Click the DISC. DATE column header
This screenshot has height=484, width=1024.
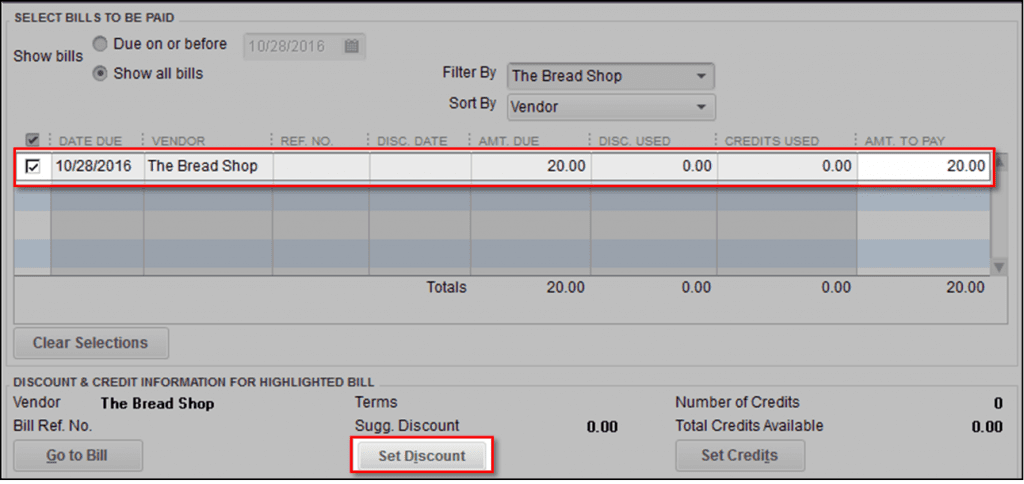coord(412,140)
